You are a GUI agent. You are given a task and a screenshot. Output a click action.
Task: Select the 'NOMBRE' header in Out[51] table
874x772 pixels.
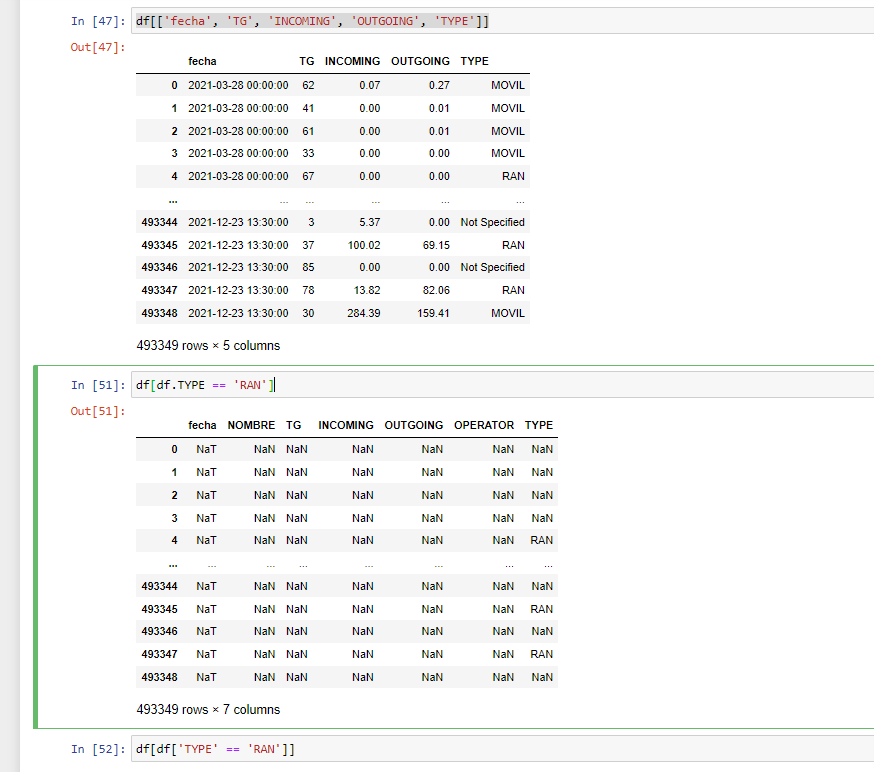[x=251, y=425]
